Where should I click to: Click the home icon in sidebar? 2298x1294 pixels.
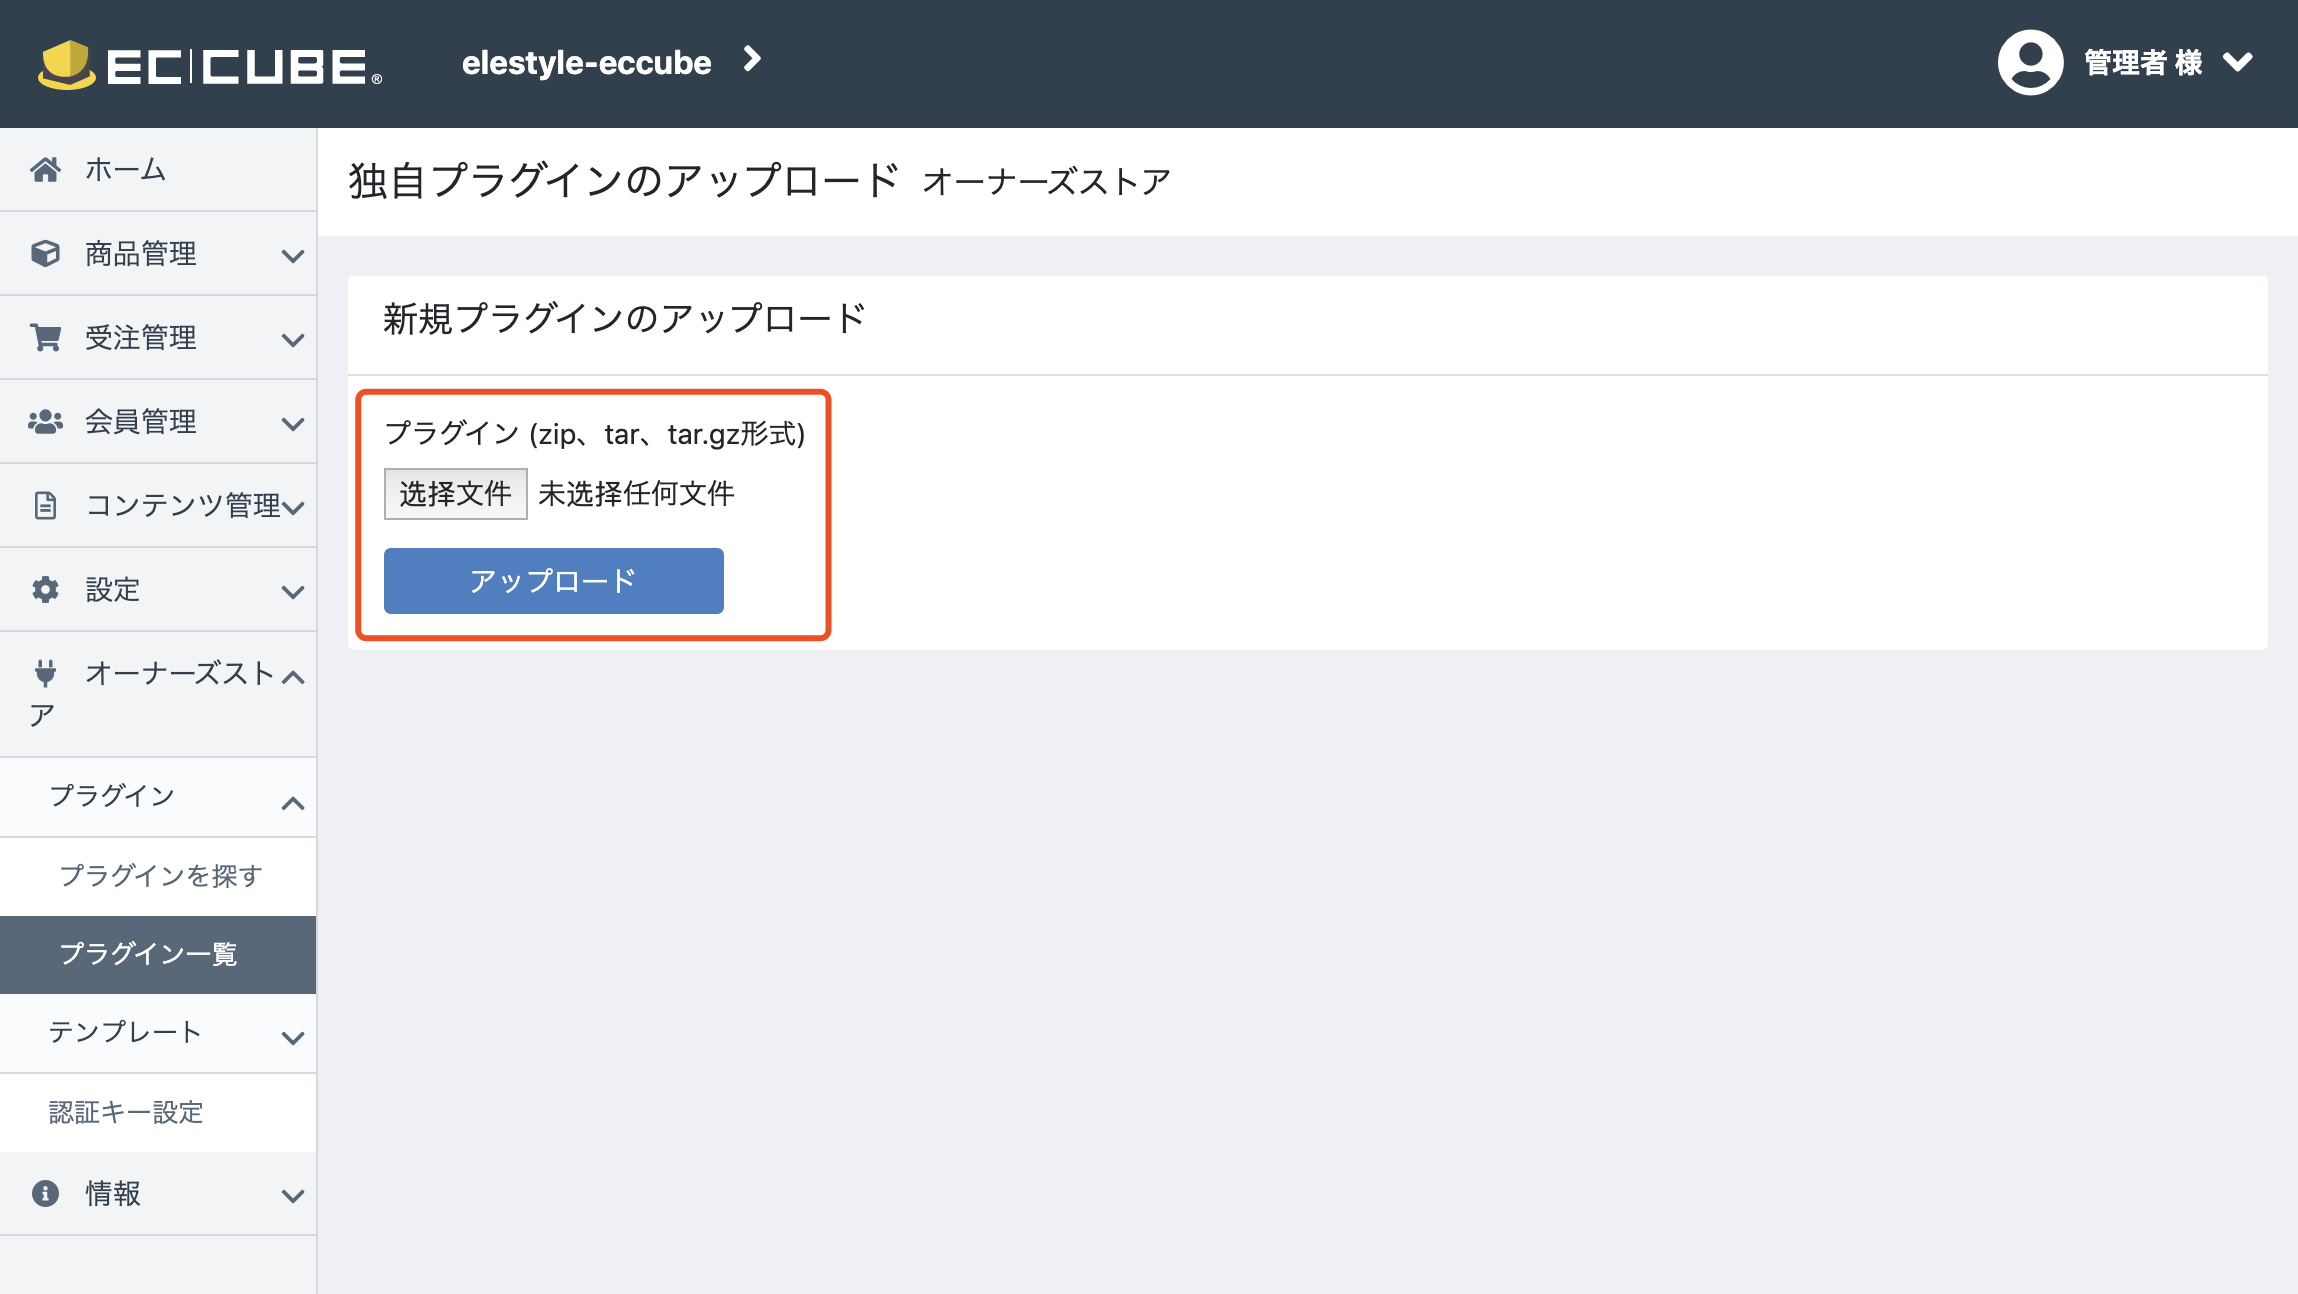45,170
